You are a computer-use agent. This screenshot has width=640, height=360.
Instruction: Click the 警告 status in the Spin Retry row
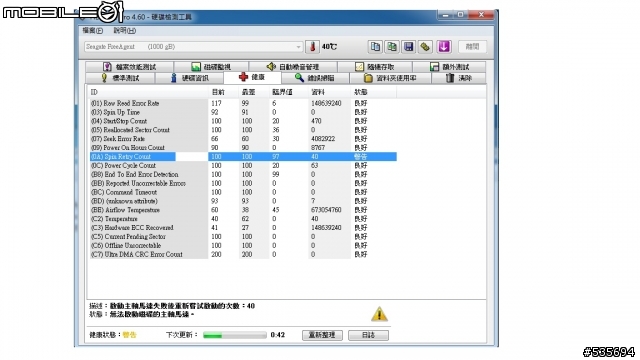coord(360,157)
